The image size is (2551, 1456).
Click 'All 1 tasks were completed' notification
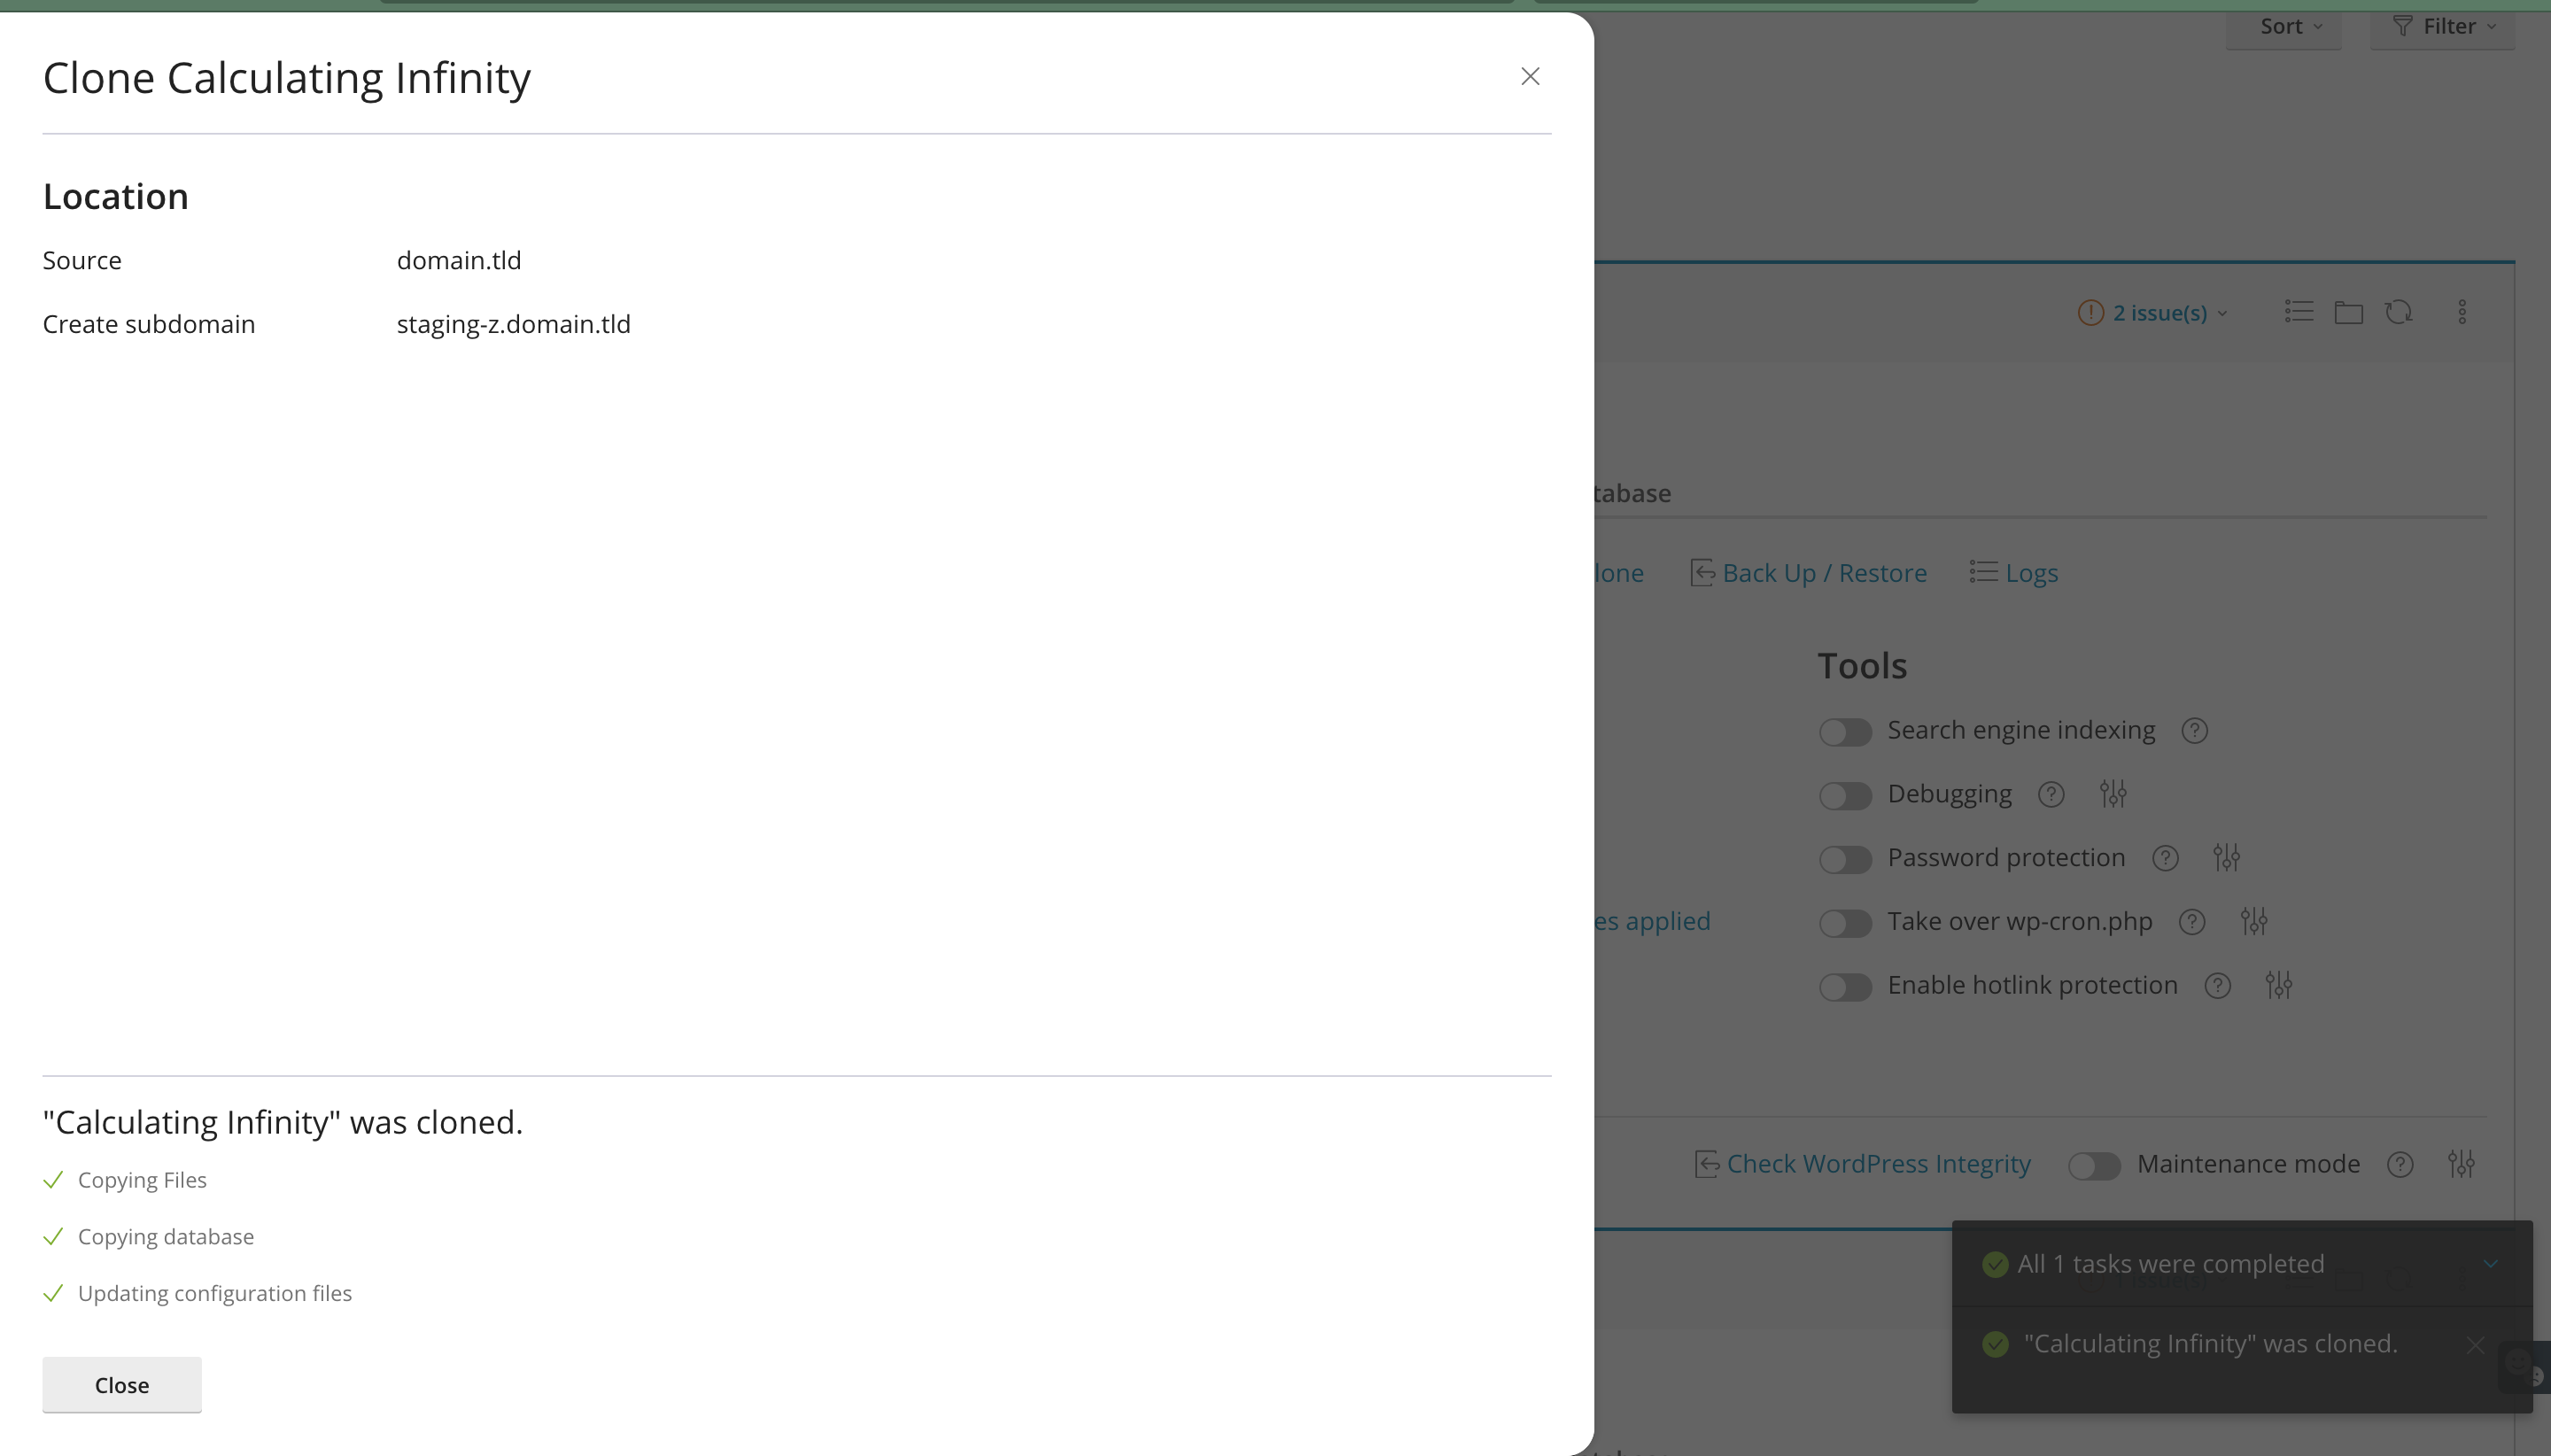click(2170, 1264)
